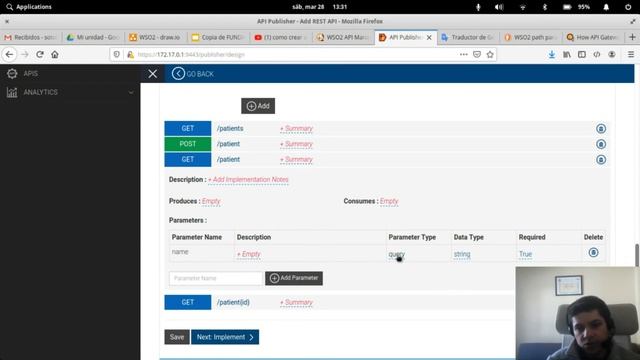The image size is (640, 360).
Task: Switch to the Copia de FUN tab
Action: pyautogui.click(x=218, y=37)
